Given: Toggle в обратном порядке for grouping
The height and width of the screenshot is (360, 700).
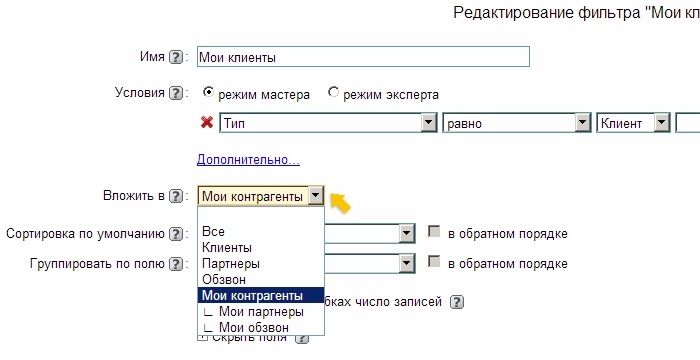Looking at the screenshot, I should tap(434, 261).
